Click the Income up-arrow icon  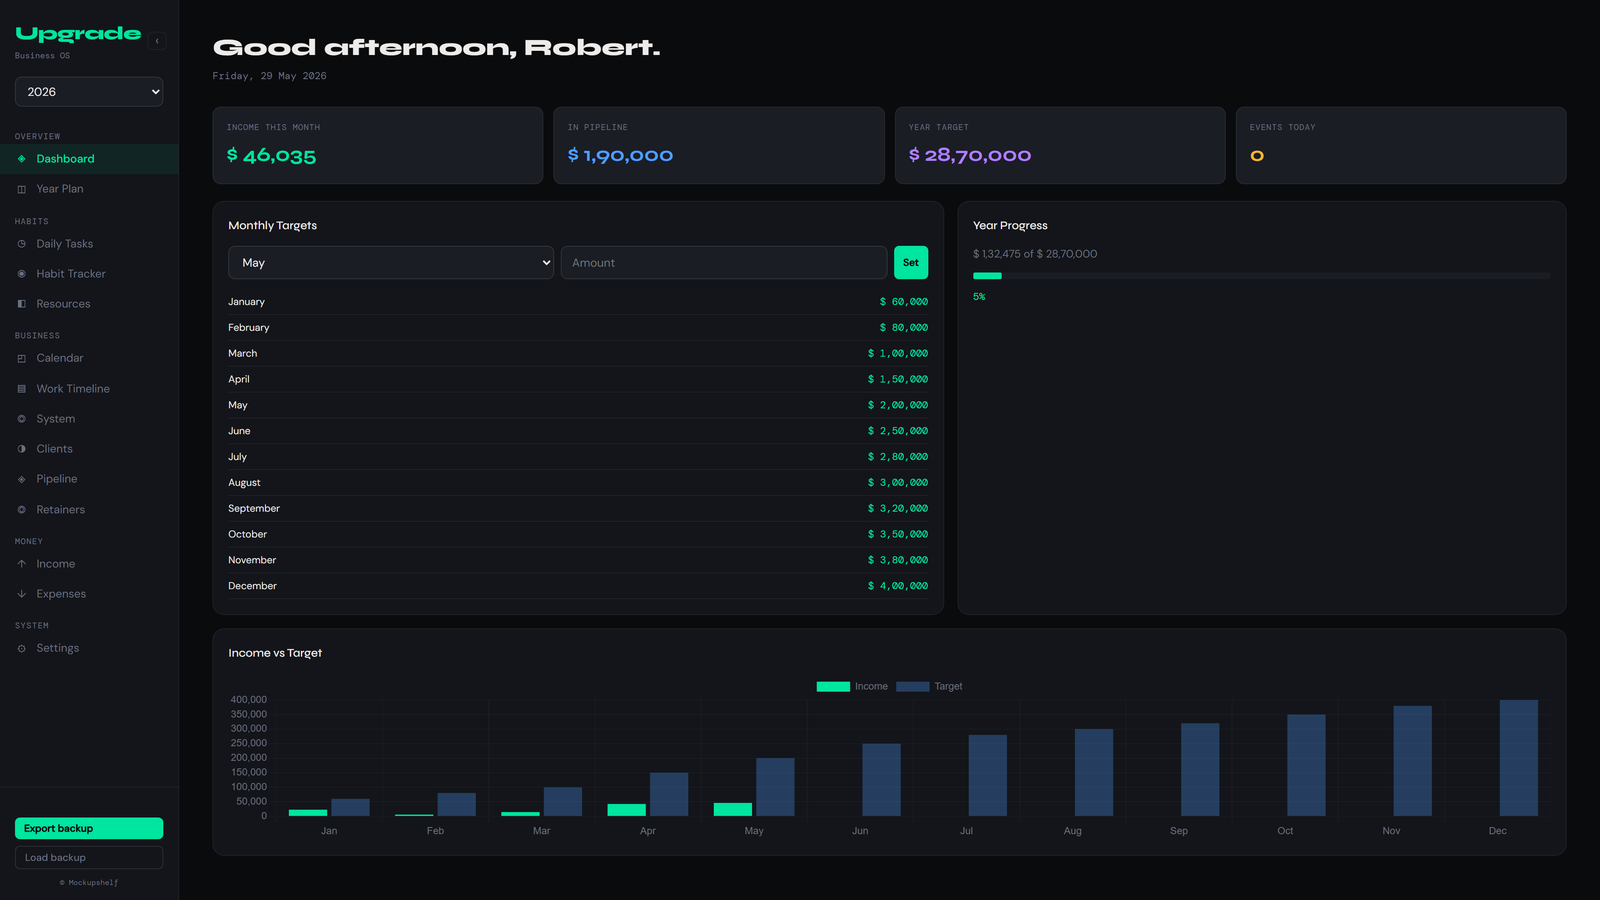pyautogui.click(x=22, y=564)
